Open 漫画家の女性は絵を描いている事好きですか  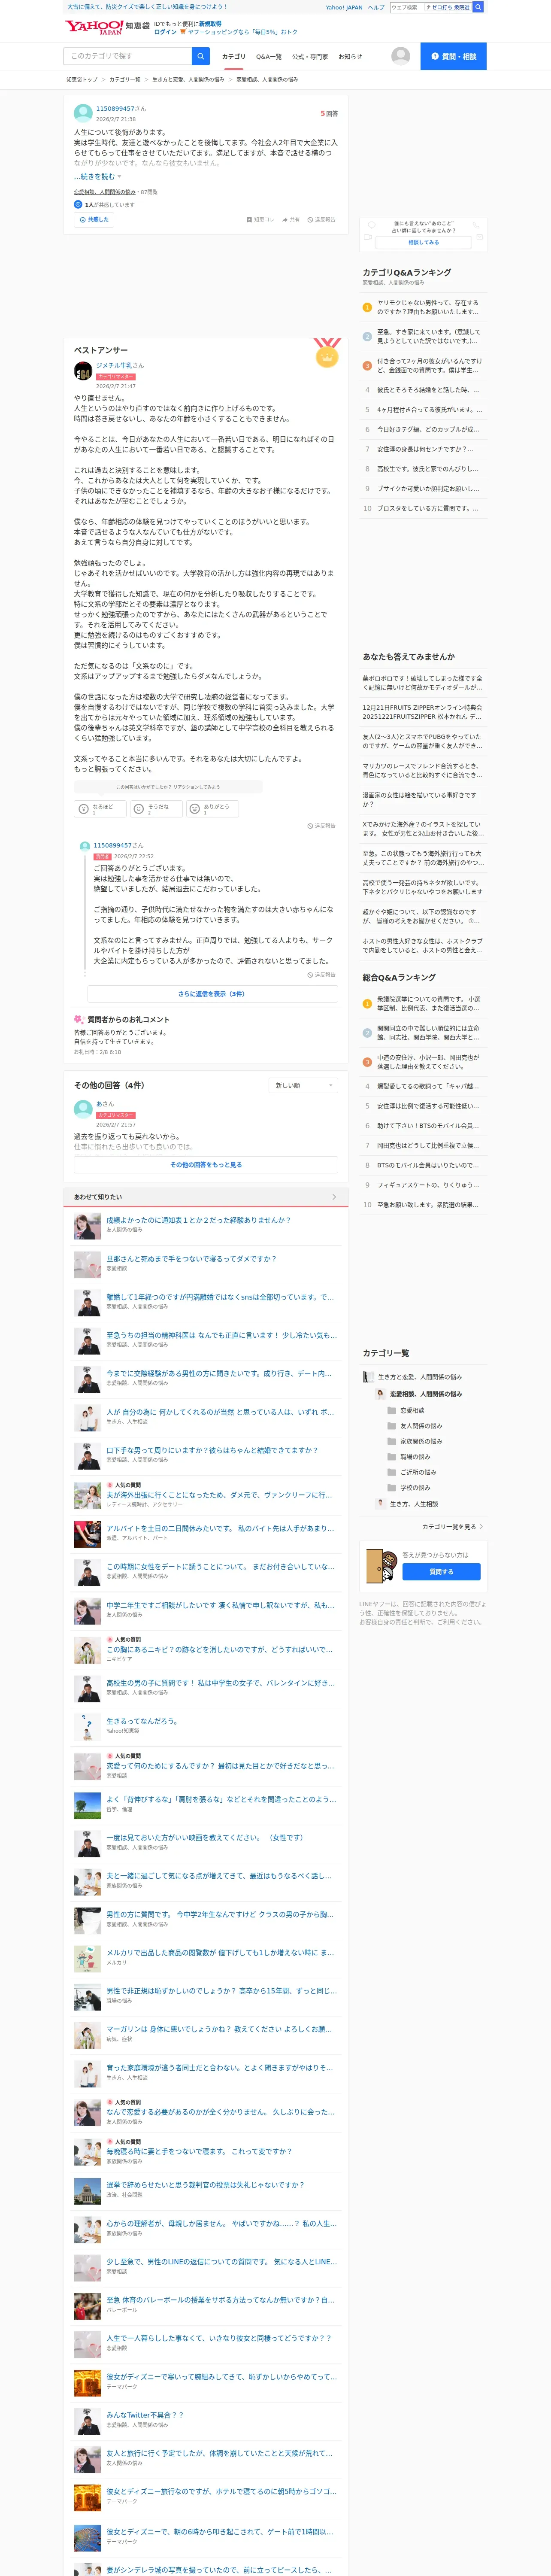[x=421, y=799]
